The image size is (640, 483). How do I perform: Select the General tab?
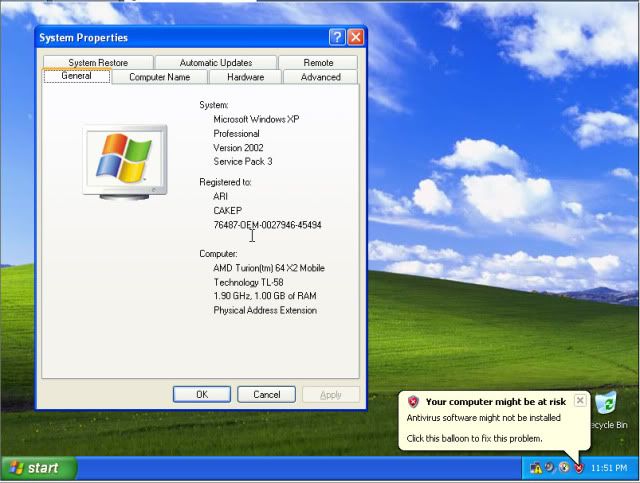point(76,76)
